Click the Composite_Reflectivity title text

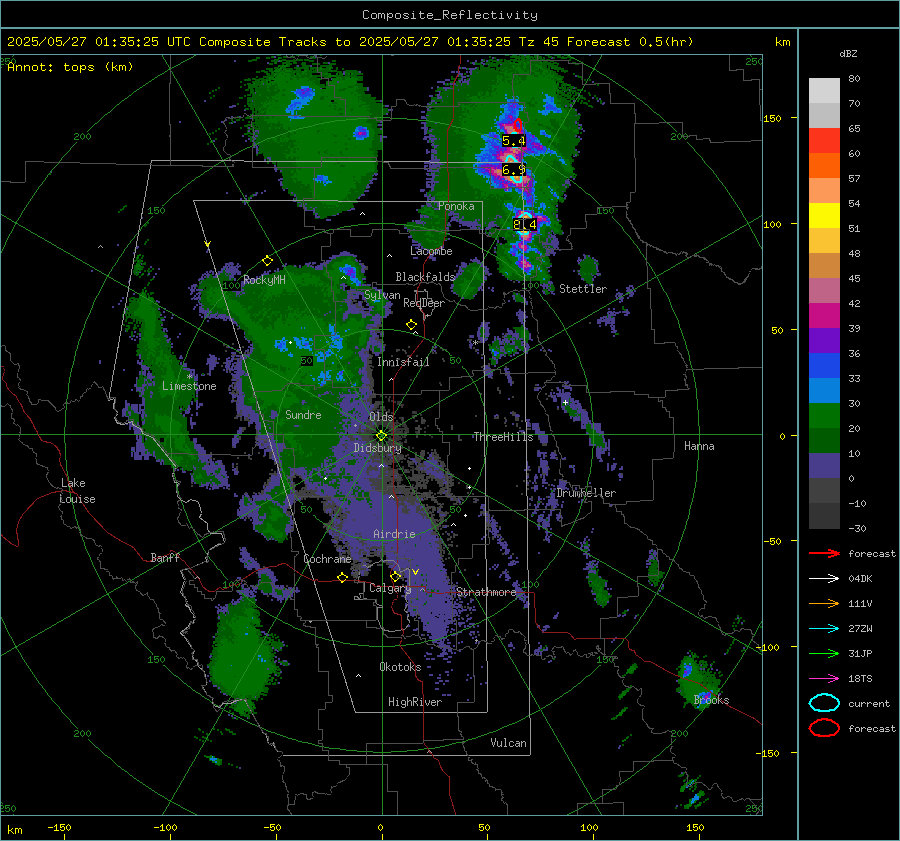[450, 15]
